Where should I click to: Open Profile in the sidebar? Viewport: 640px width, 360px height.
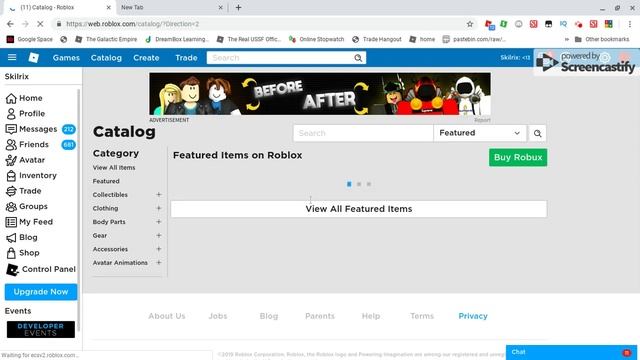pos(25,113)
